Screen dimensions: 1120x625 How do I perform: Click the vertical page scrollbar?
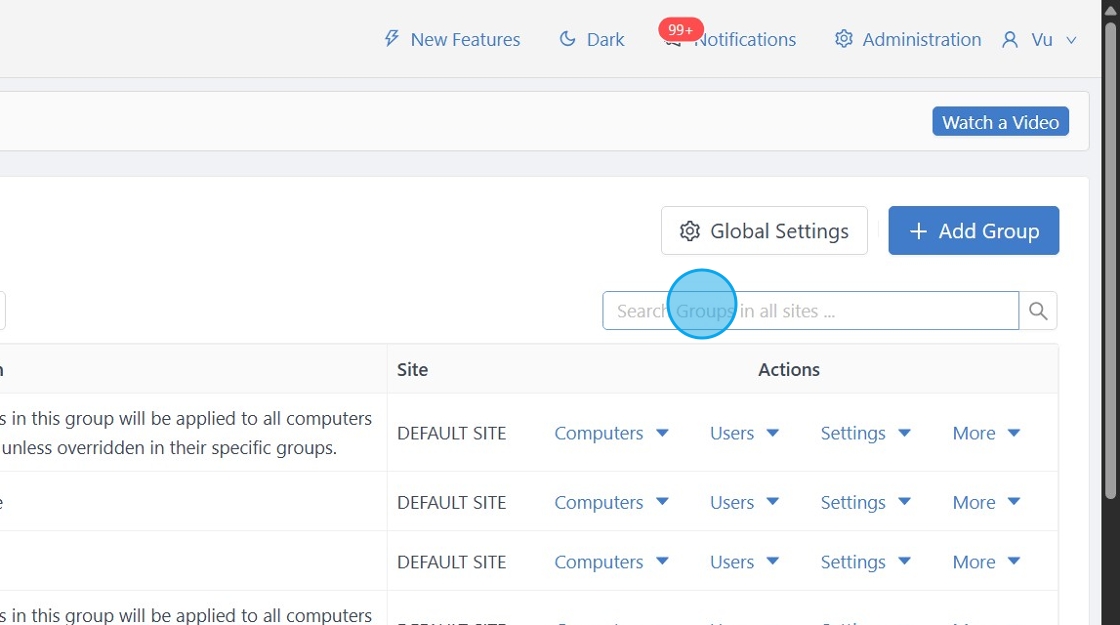[x=1111, y=261]
